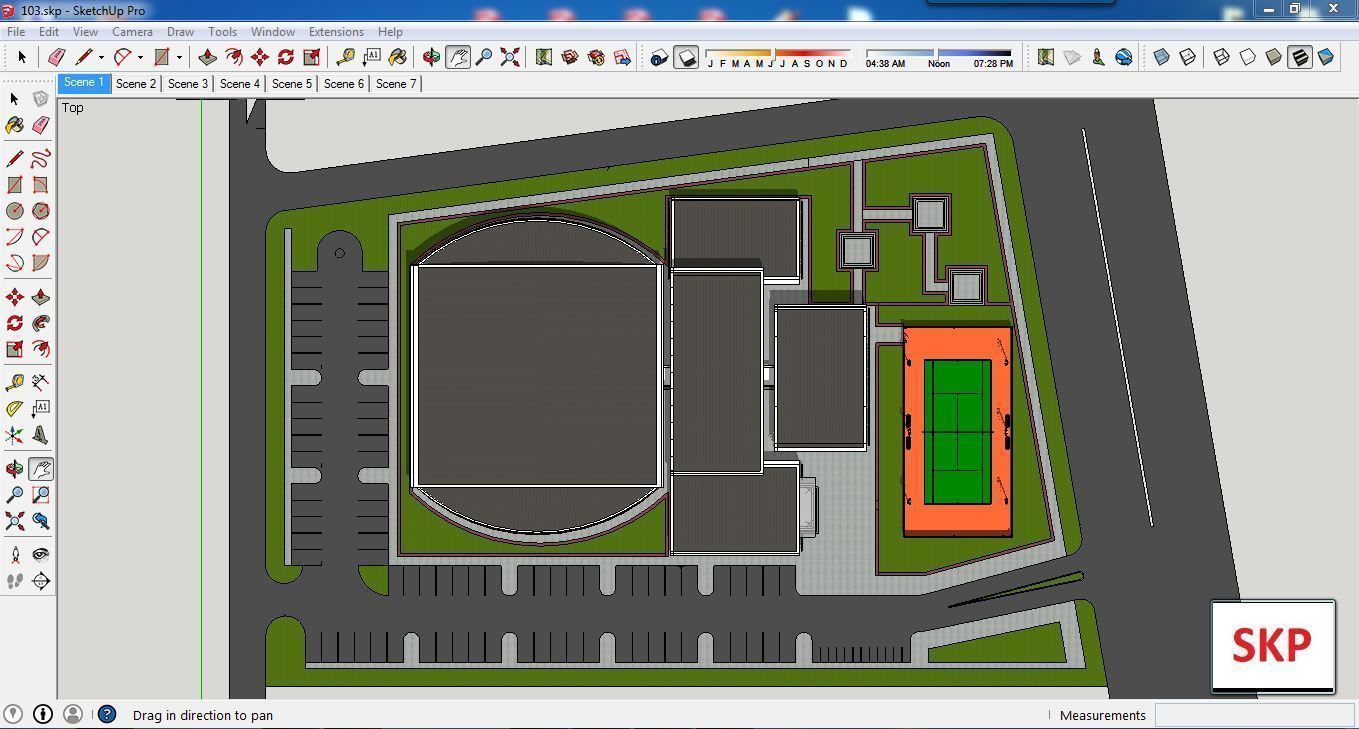Click the Photo Textures person icon

(x=1098, y=57)
